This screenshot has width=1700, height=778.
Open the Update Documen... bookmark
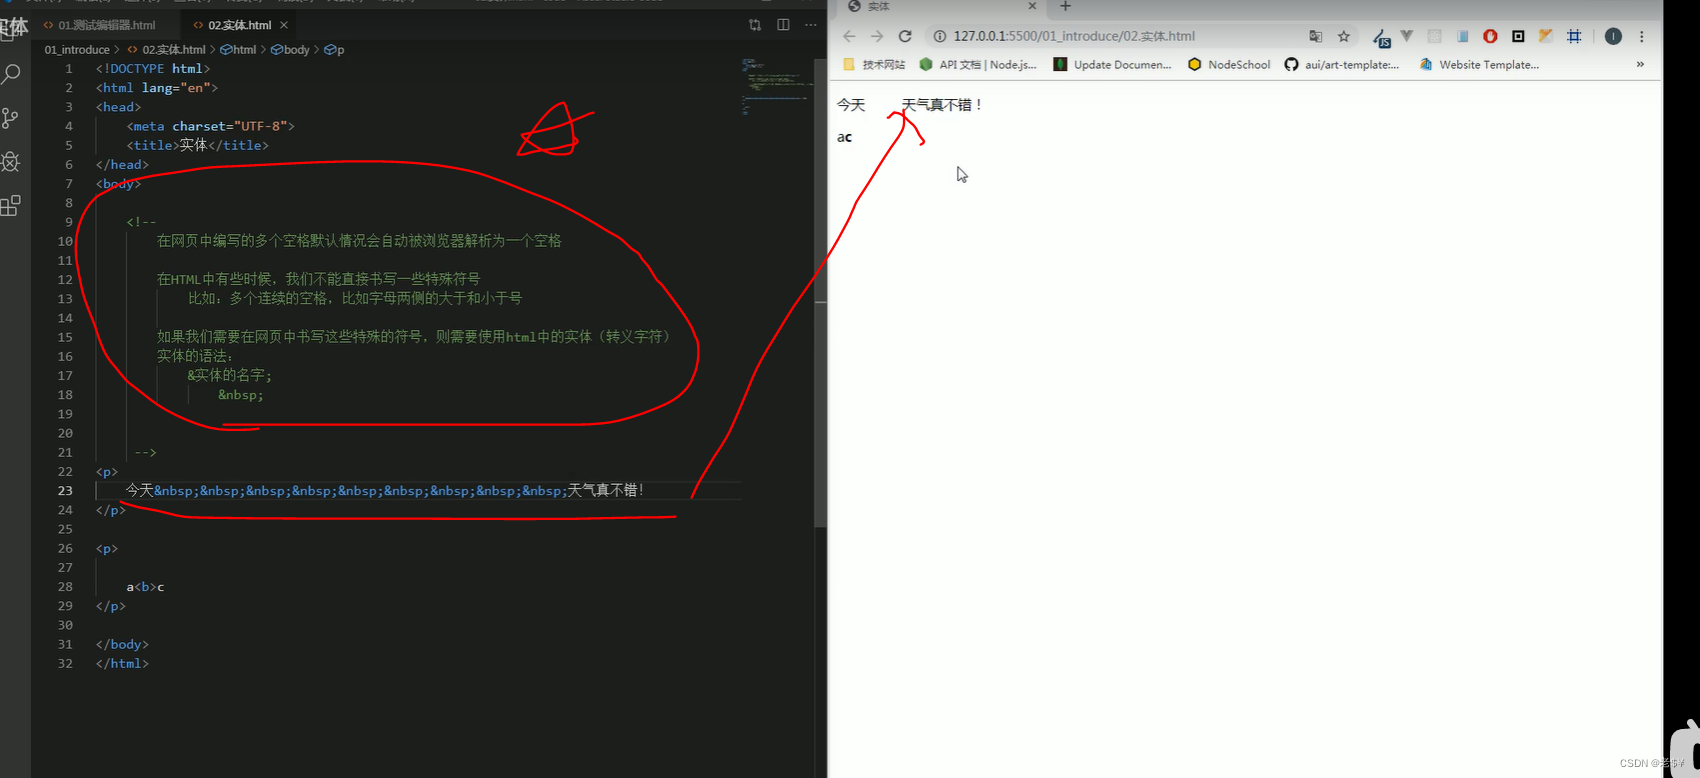click(x=1112, y=64)
